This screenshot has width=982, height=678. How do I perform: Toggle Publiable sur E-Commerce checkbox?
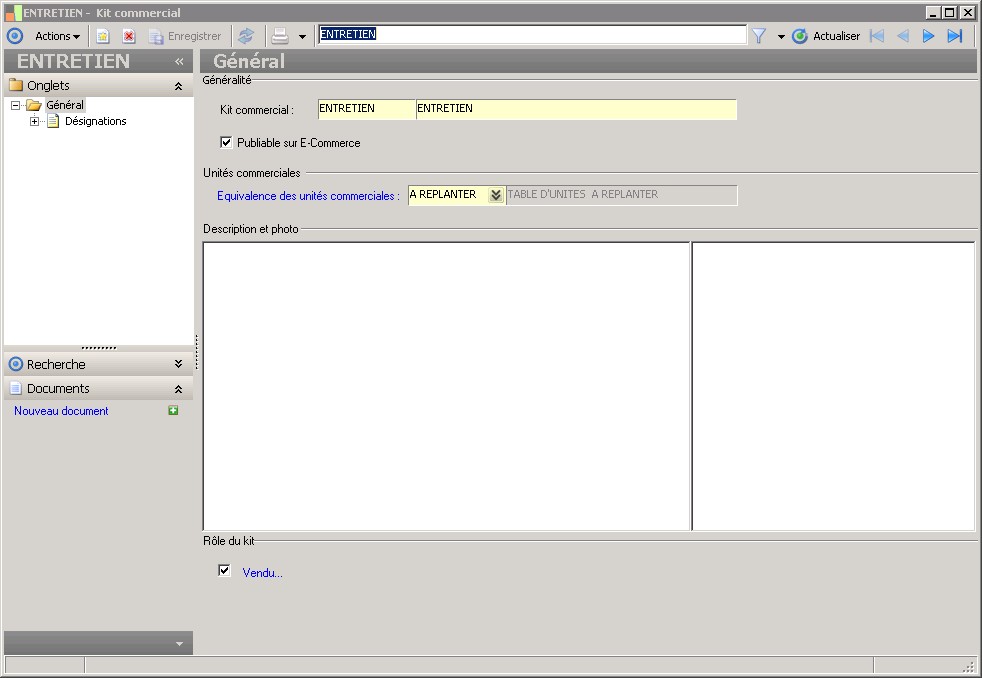(x=226, y=142)
